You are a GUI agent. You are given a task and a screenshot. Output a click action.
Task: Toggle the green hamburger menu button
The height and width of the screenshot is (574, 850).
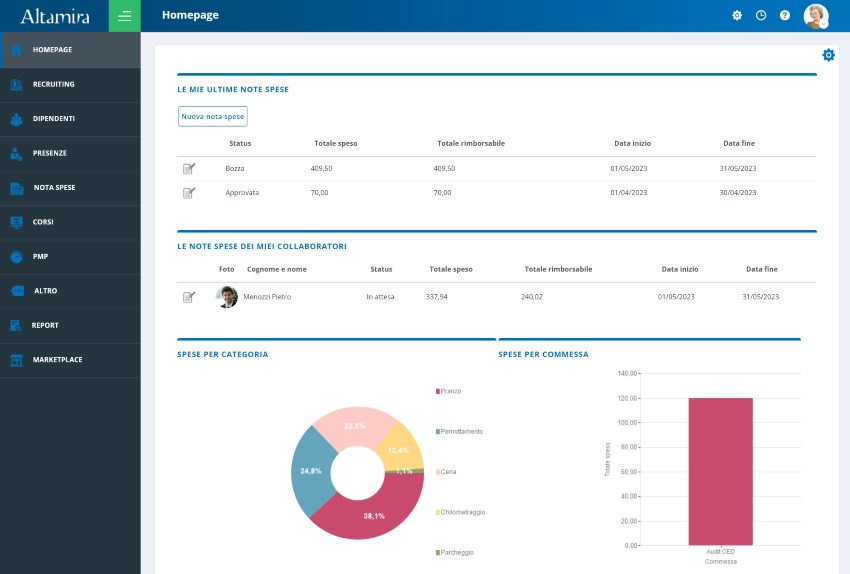(x=124, y=16)
